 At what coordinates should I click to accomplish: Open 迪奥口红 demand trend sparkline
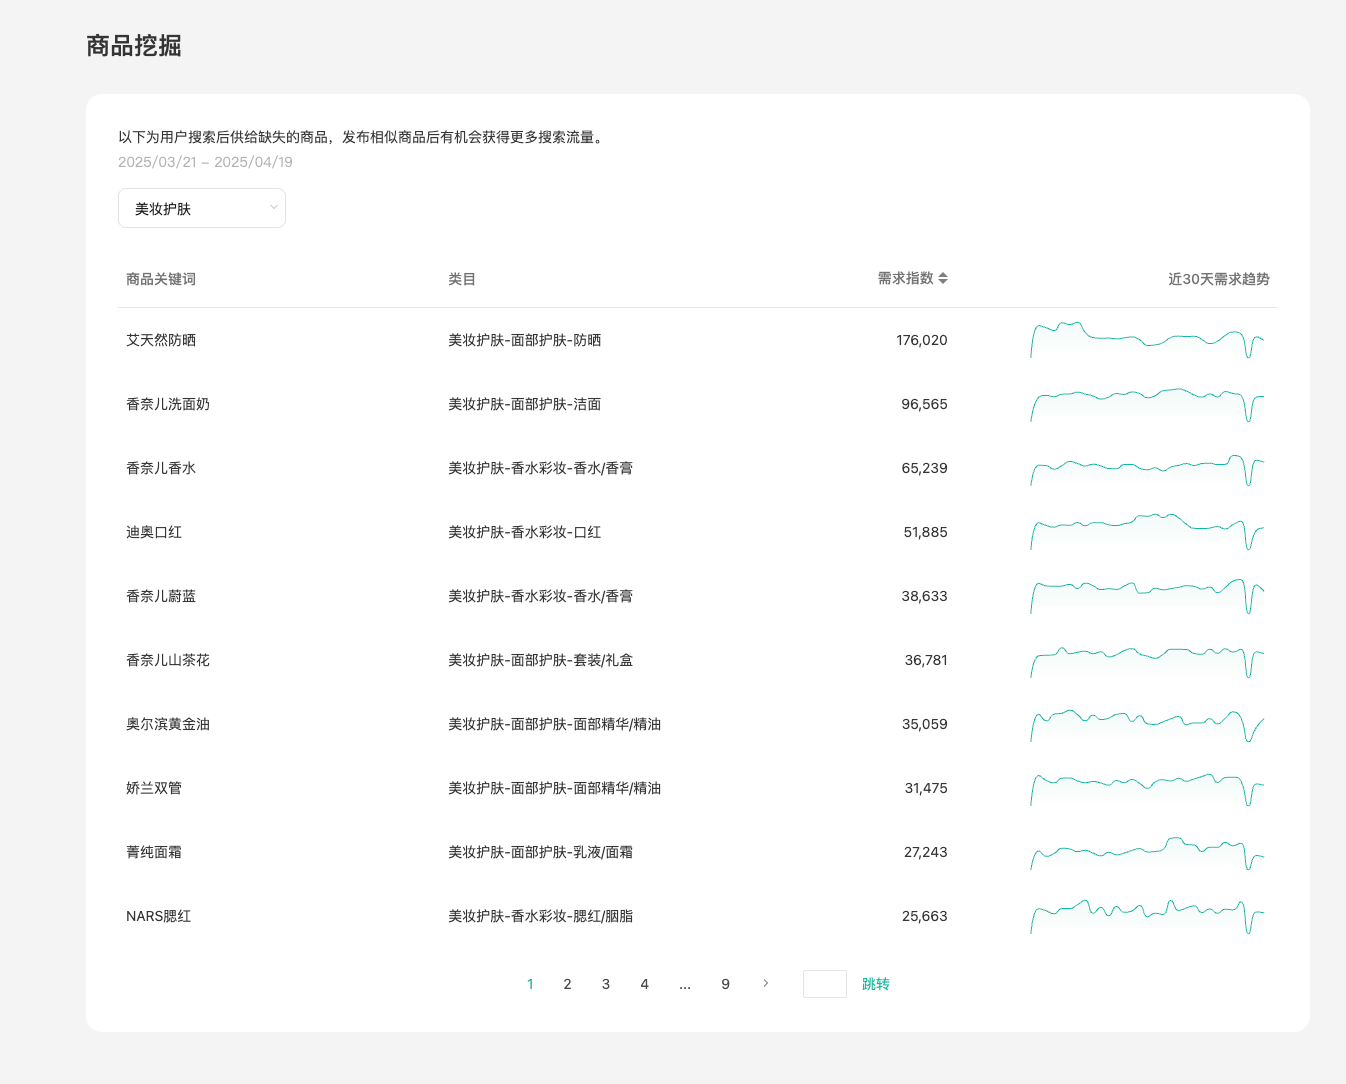1147,532
